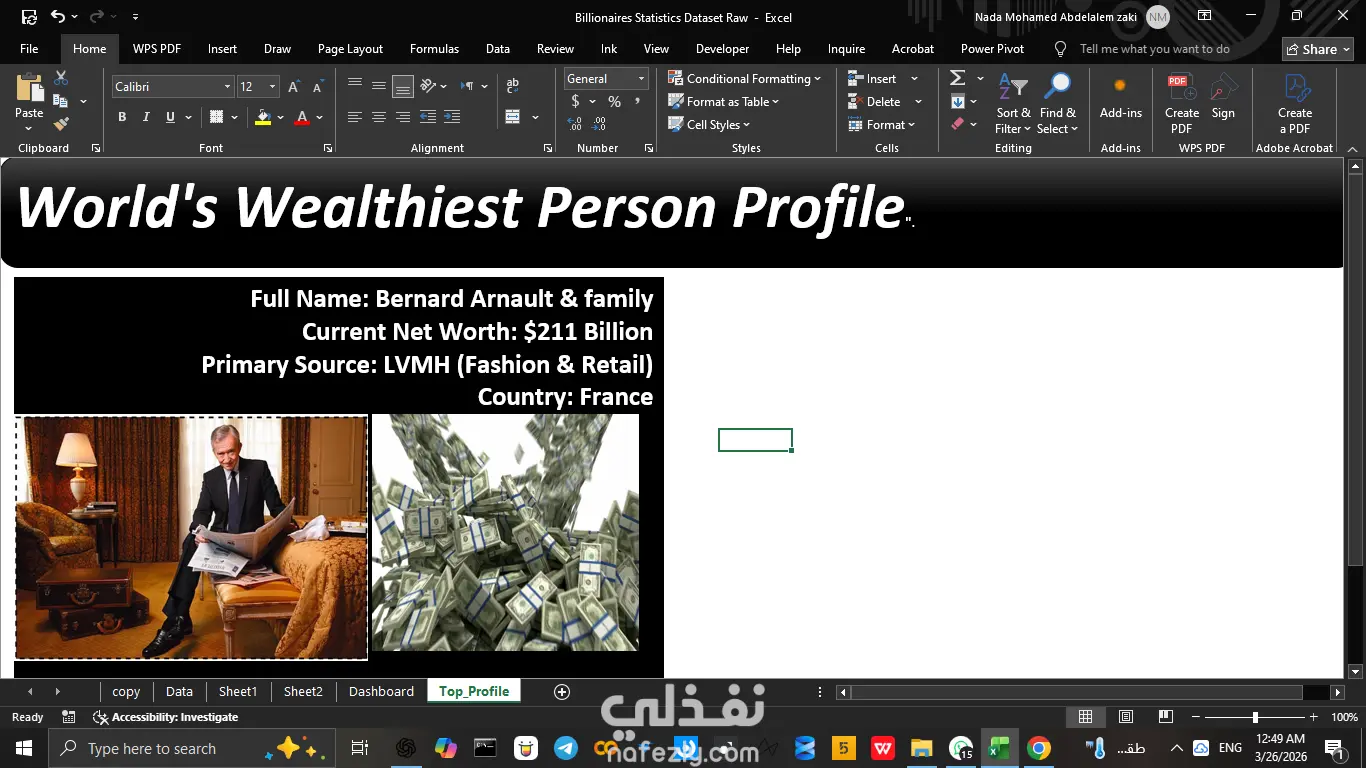Viewport: 1366px width, 768px height.
Task: Decrease font size with the smaller A
Action: [x=317, y=87]
